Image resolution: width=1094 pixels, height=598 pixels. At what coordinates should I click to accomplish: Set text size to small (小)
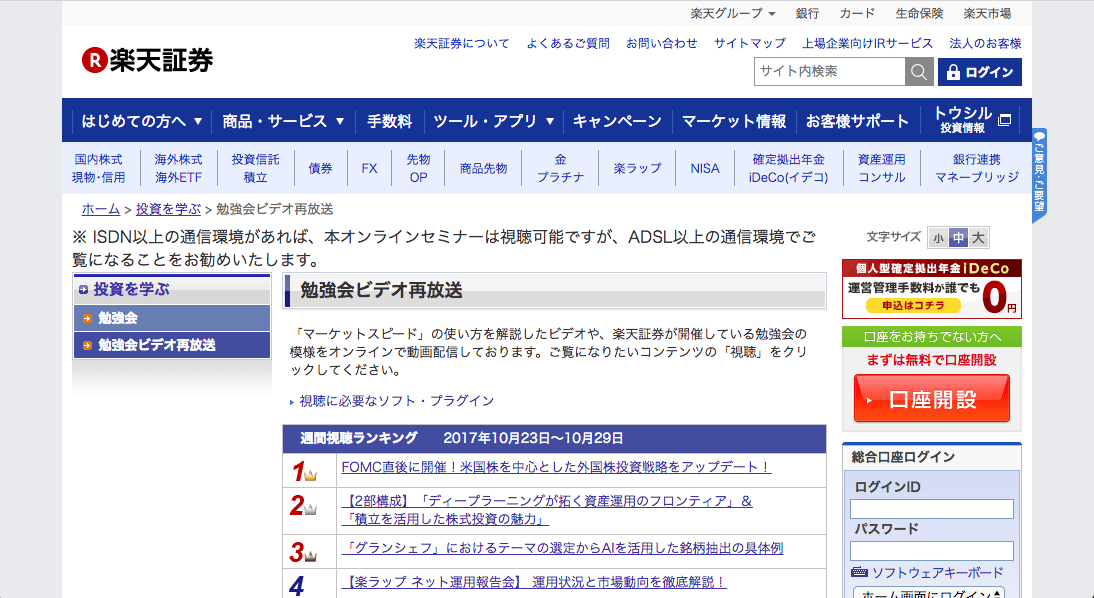pyautogui.click(x=937, y=238)
